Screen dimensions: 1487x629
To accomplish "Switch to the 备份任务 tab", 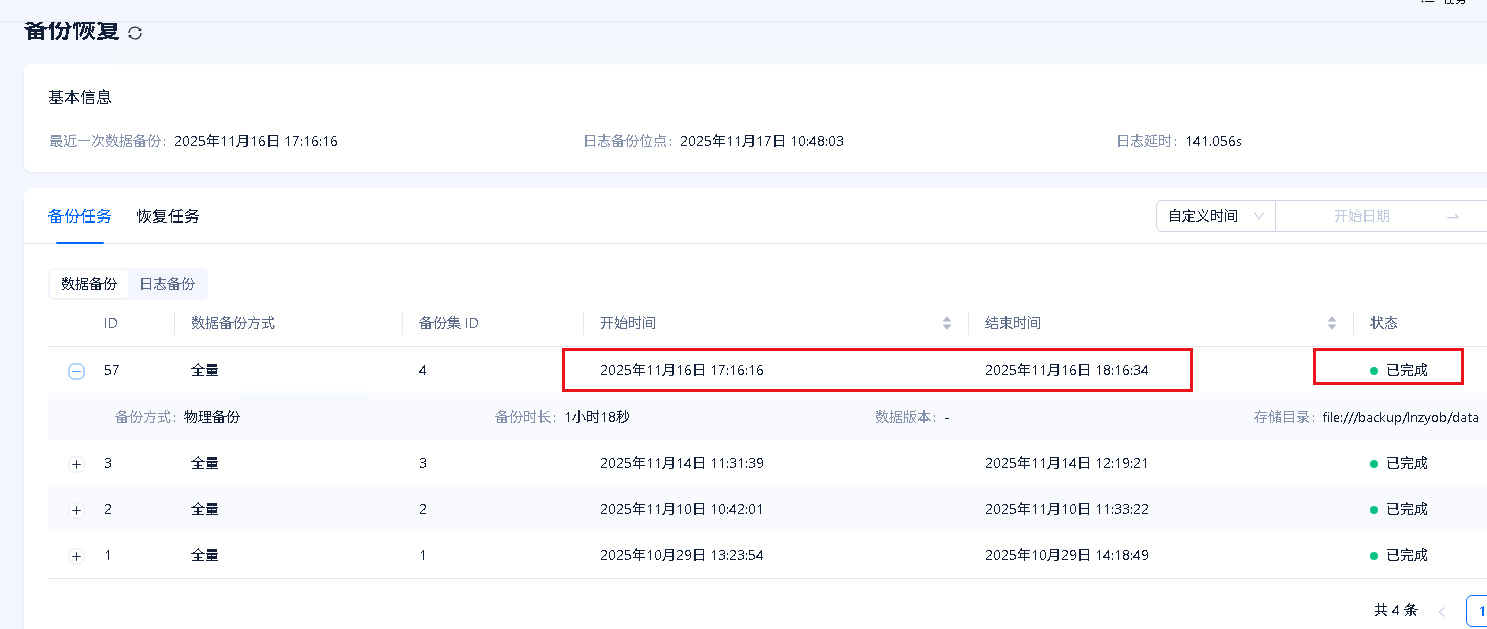I will [x=80, y=216].
